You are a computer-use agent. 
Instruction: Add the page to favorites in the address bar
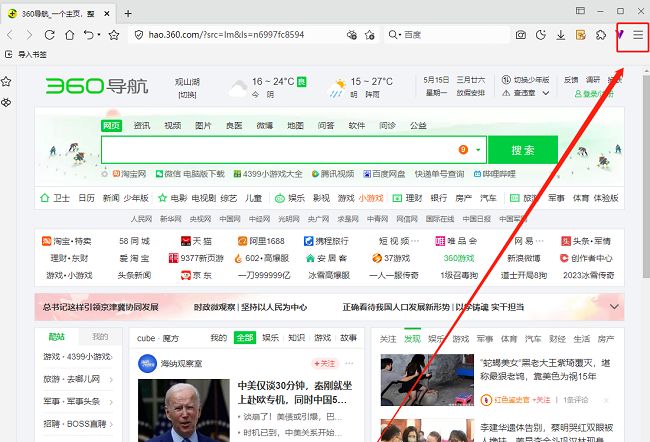tap(370, 35)
